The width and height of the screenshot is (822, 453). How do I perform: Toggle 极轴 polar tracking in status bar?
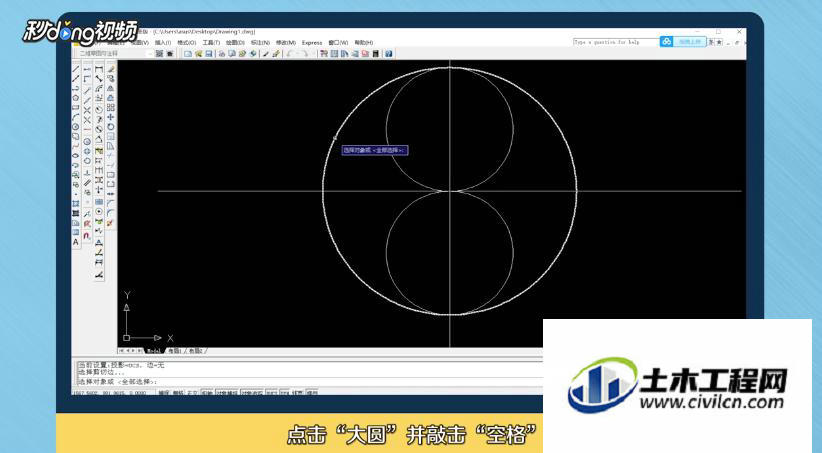pos(207,392)
